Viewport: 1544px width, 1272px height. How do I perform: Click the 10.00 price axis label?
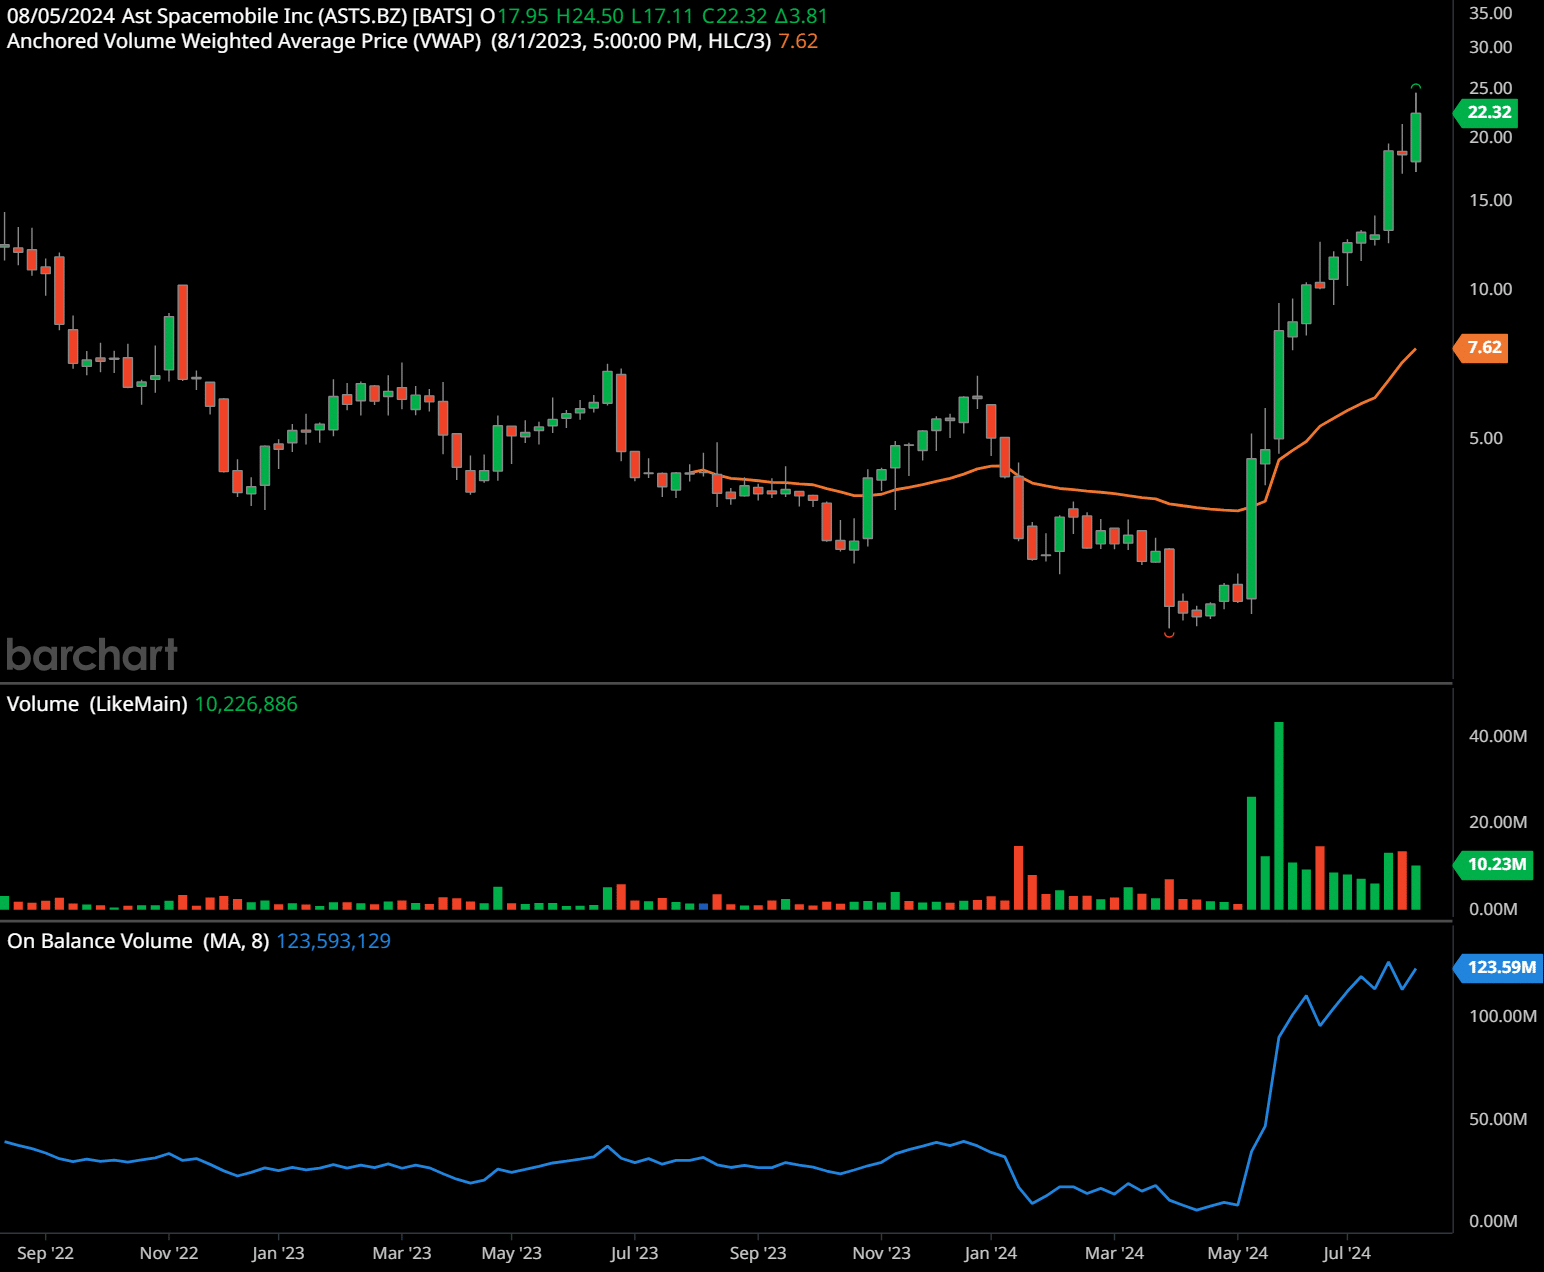click(1490, 289)
